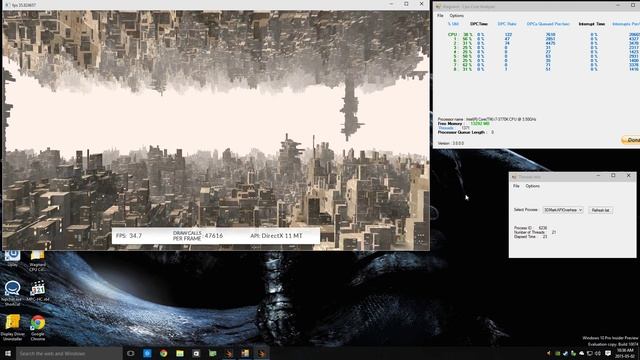Open the Store icon on the taskbar
Screen dimensions: 640x360
point(196,353)
